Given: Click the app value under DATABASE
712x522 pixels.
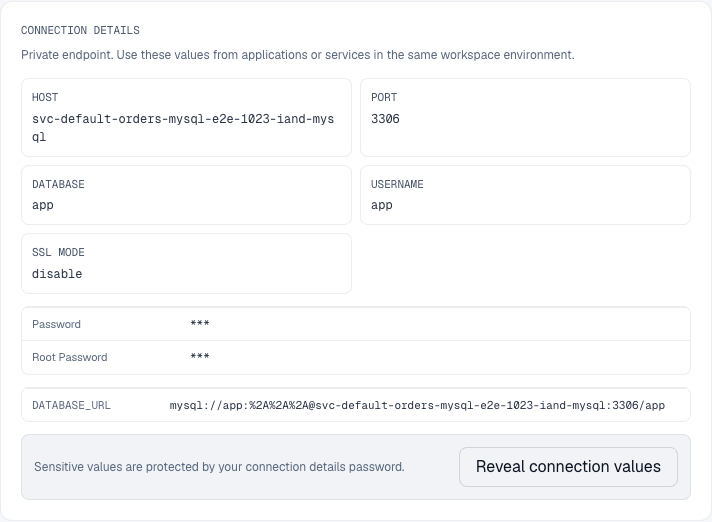Looking at the screenshot, I should pos(43,205).
